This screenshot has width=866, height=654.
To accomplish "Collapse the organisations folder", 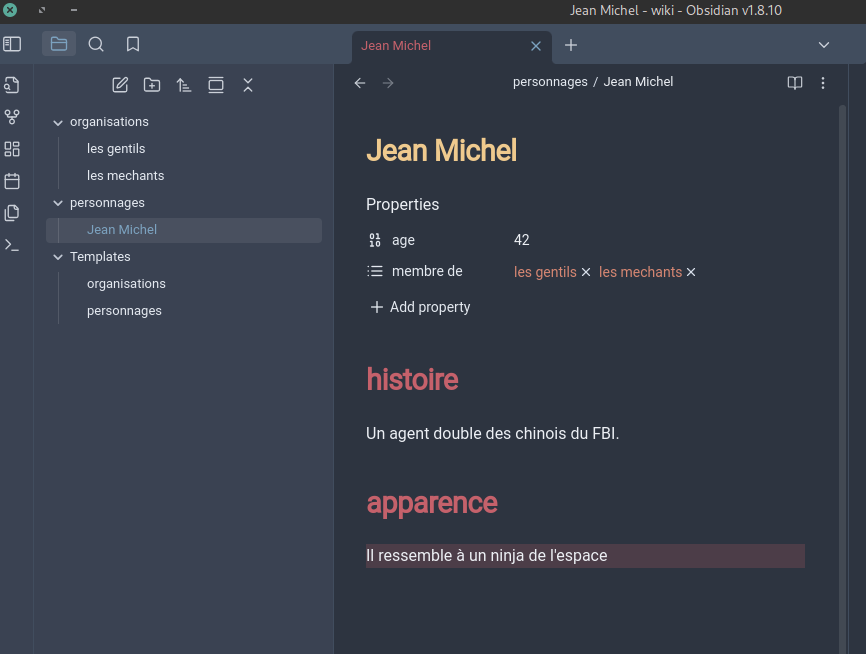I will coord(57,122).
